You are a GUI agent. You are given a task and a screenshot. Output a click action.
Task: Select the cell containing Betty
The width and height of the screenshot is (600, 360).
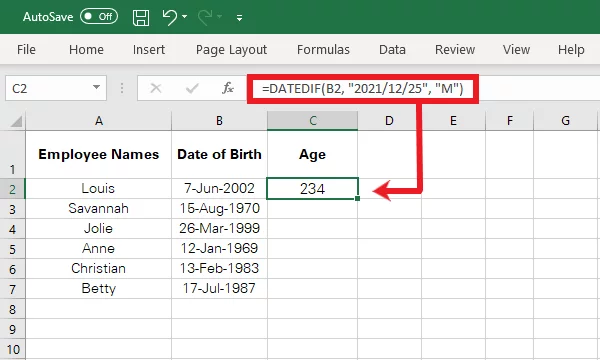99,288
